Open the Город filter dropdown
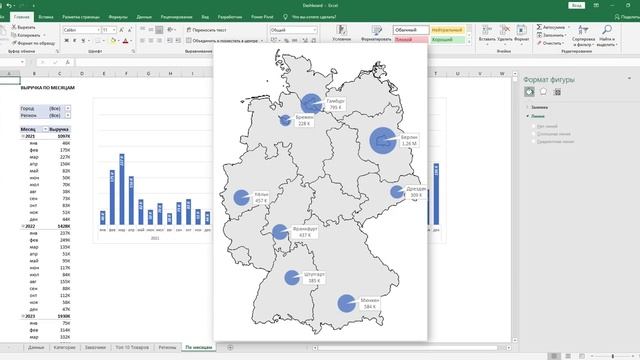The image size is (640, 360). coord(68,108)
